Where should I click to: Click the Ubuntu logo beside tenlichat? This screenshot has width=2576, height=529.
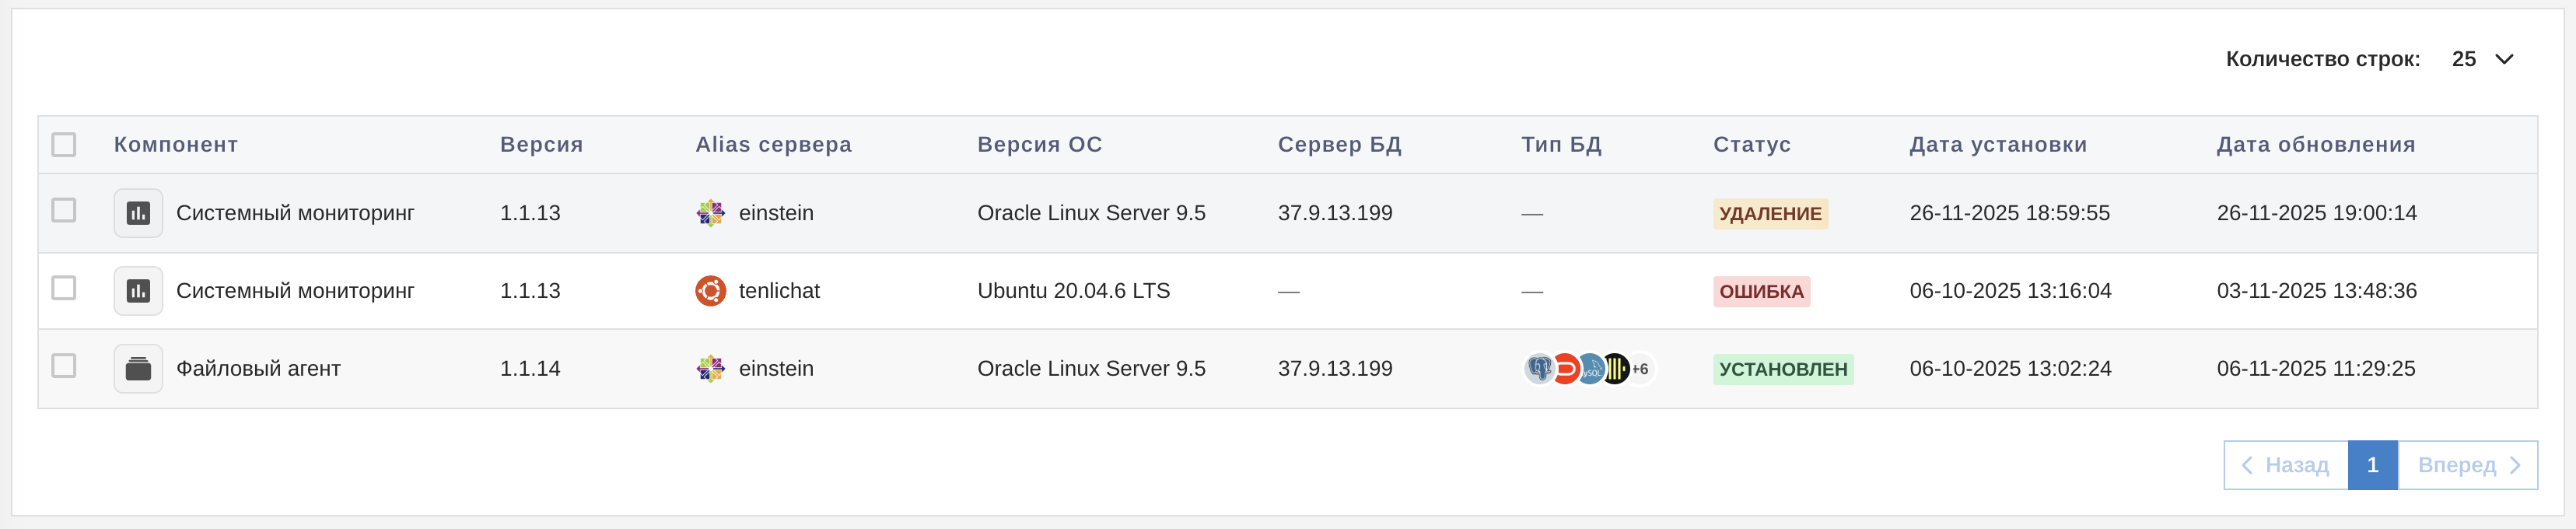[x=710, y=291]
